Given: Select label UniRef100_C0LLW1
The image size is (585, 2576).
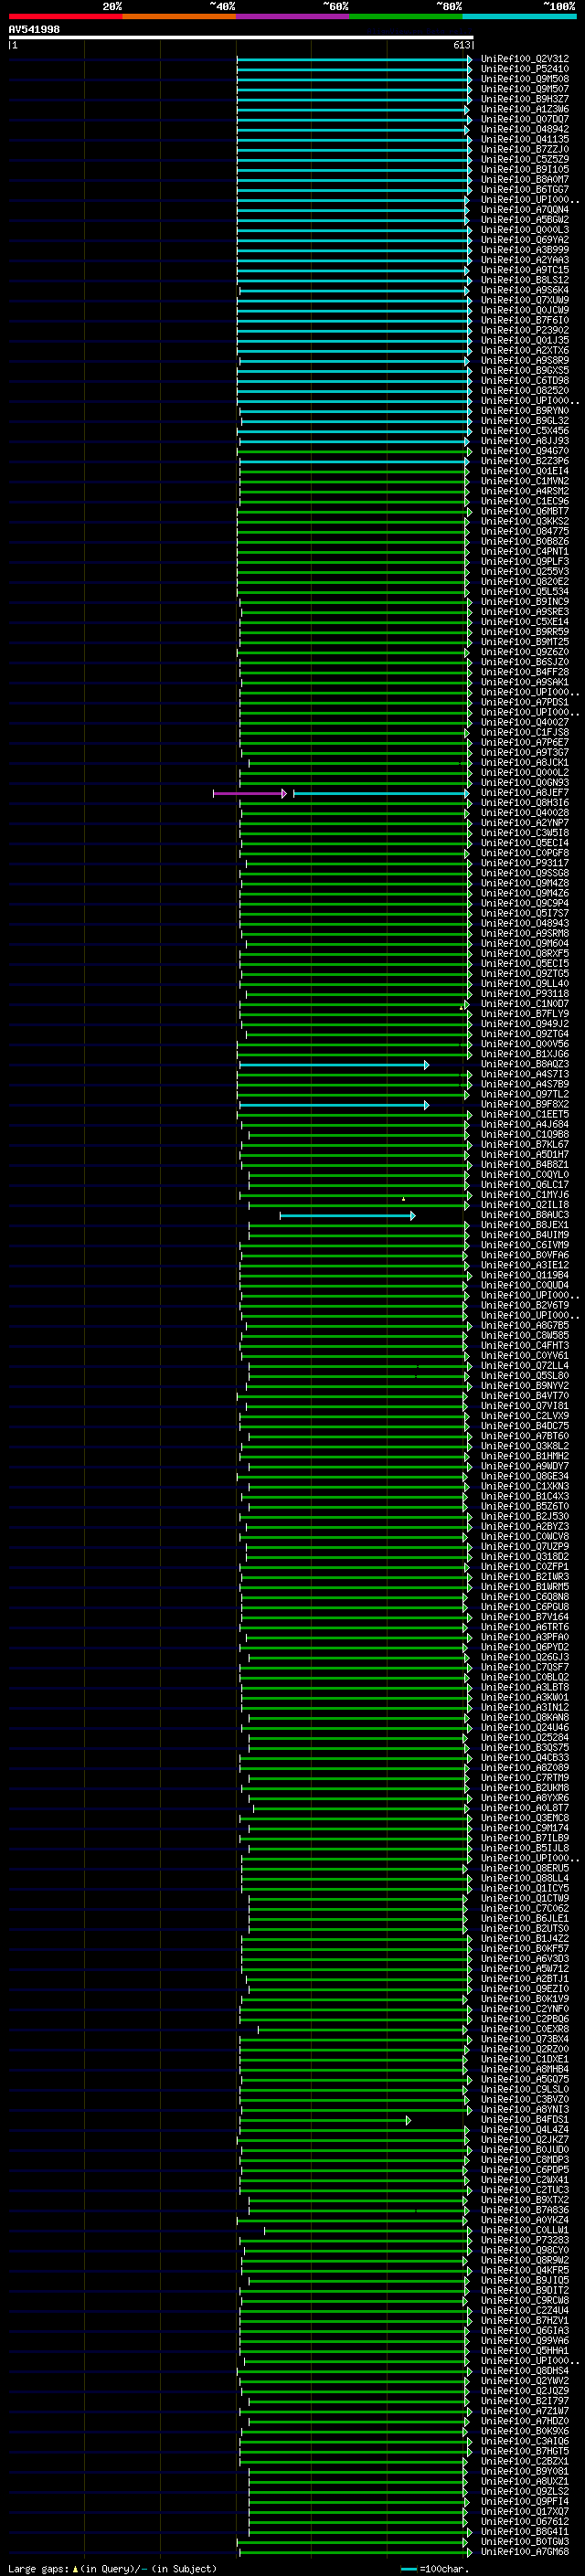Looking at the screenshot, I should (524, 2230).
